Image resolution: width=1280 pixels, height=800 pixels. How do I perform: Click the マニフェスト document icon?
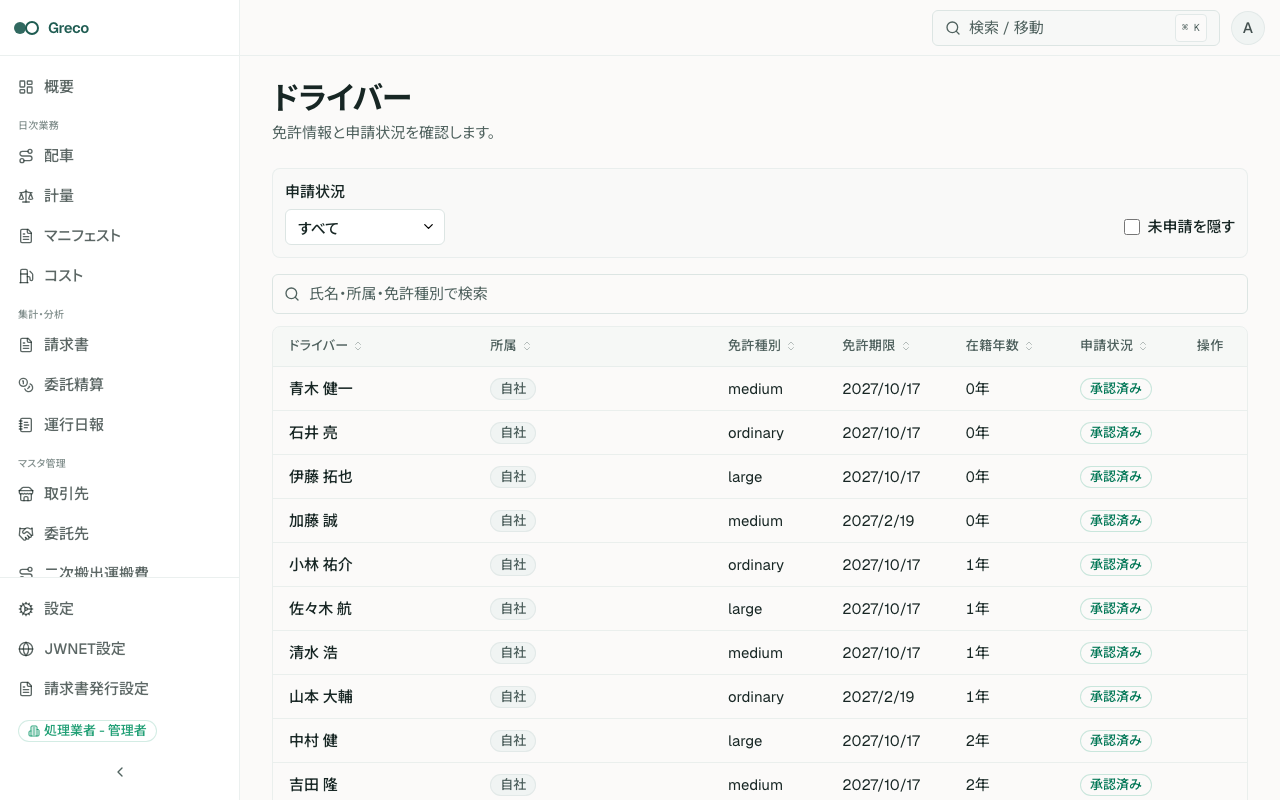(26, 236)
